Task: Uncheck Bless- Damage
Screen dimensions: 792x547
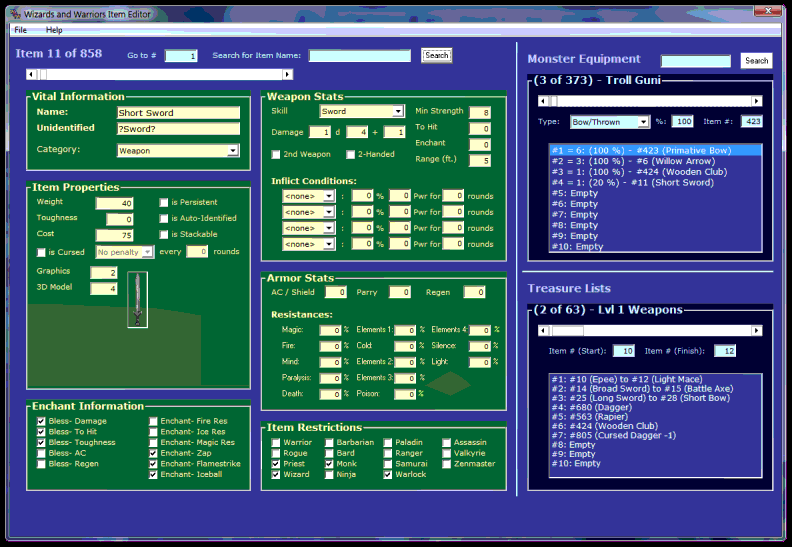Action: click(x=41, y=421)
